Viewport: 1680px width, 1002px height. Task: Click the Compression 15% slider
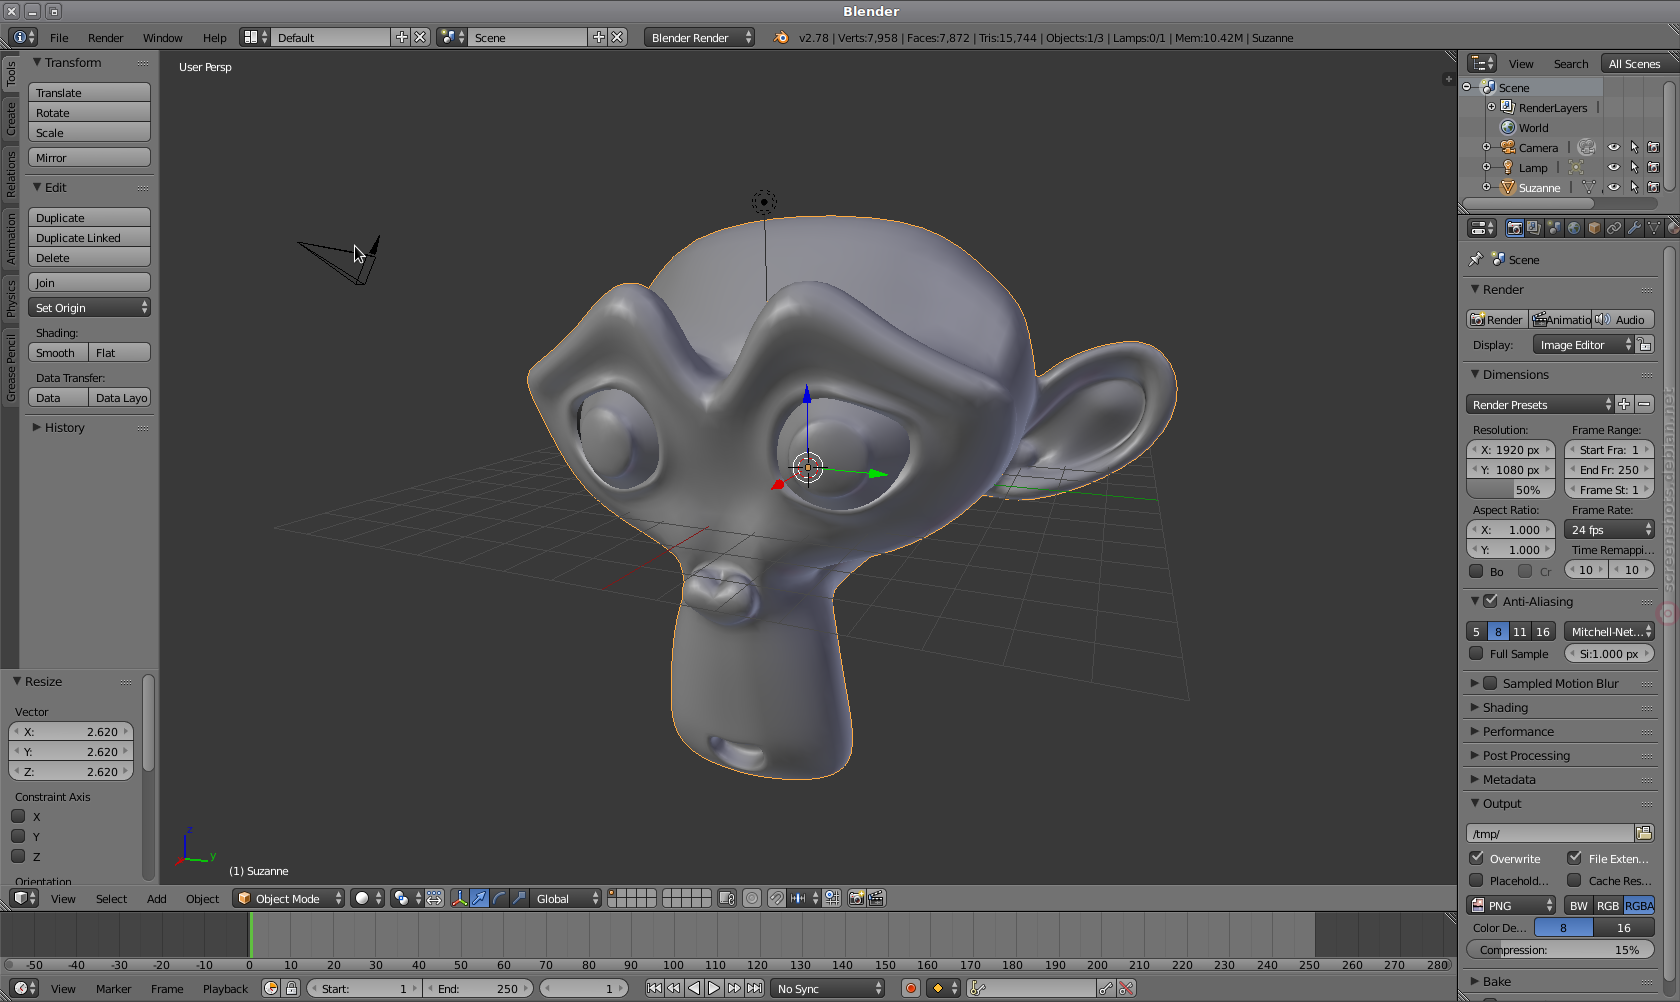click(1560, 949)
